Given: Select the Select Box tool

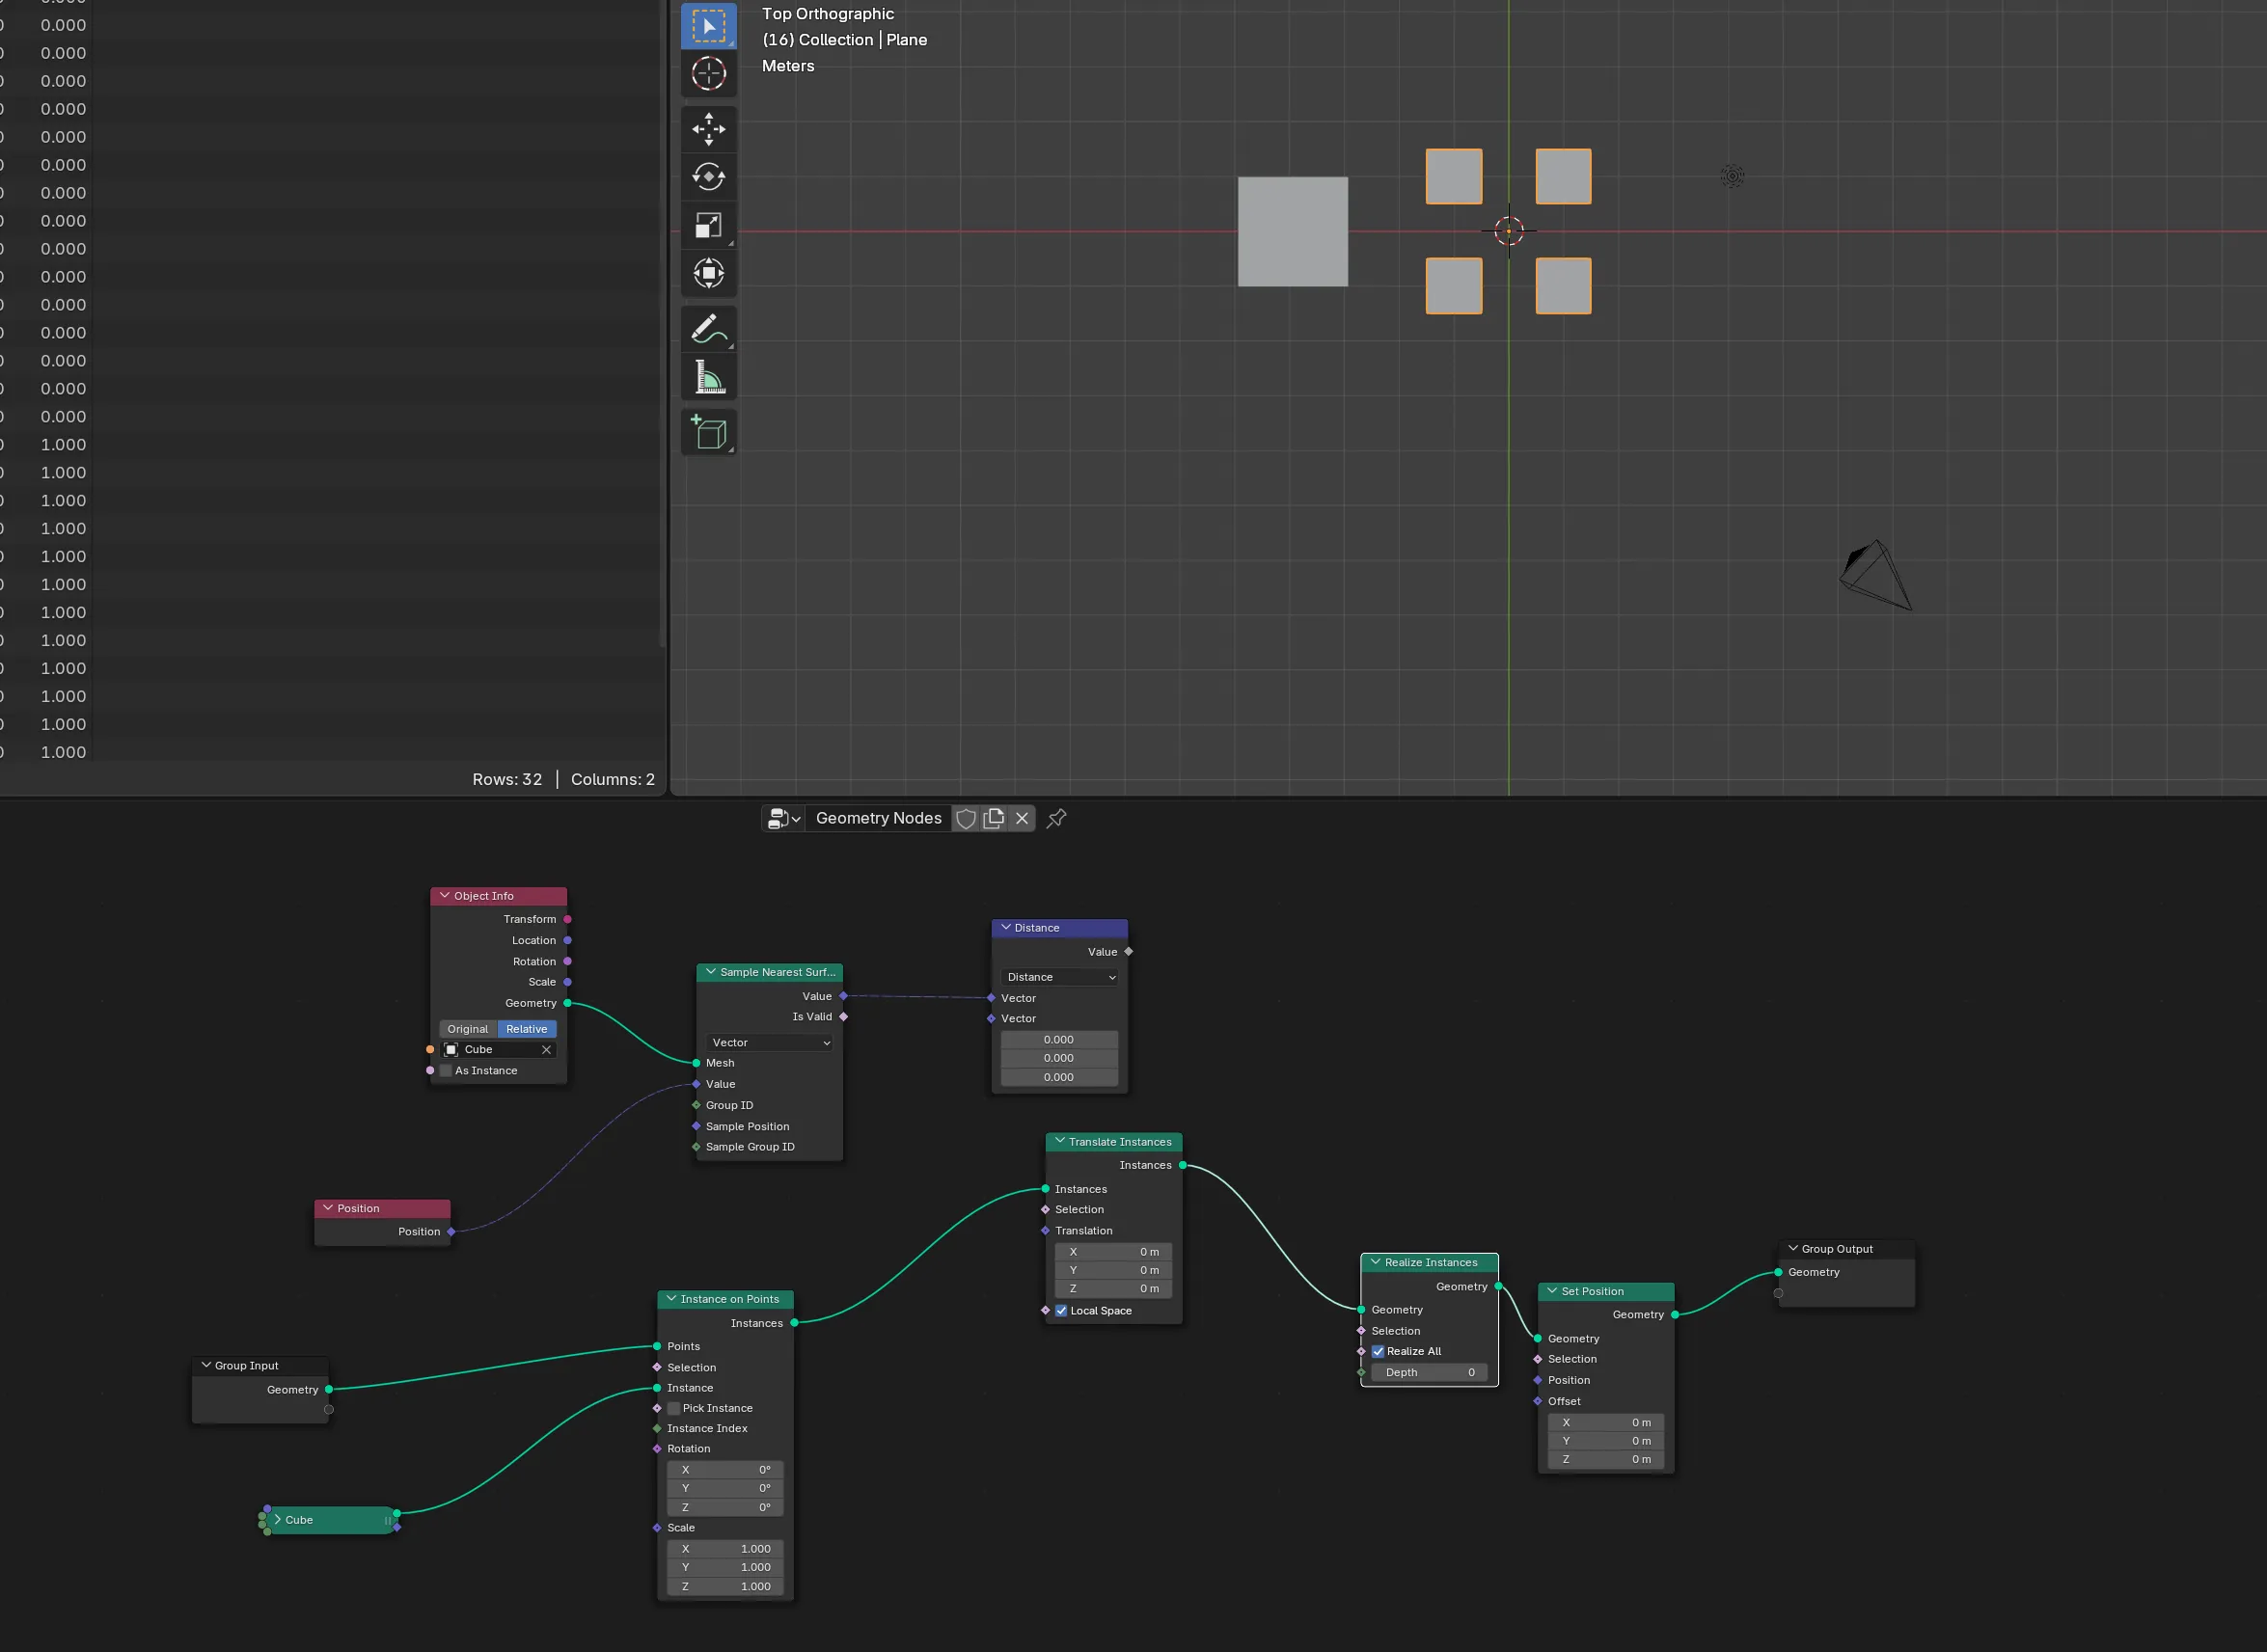Looking at the screenshot, I should point(708,26).
